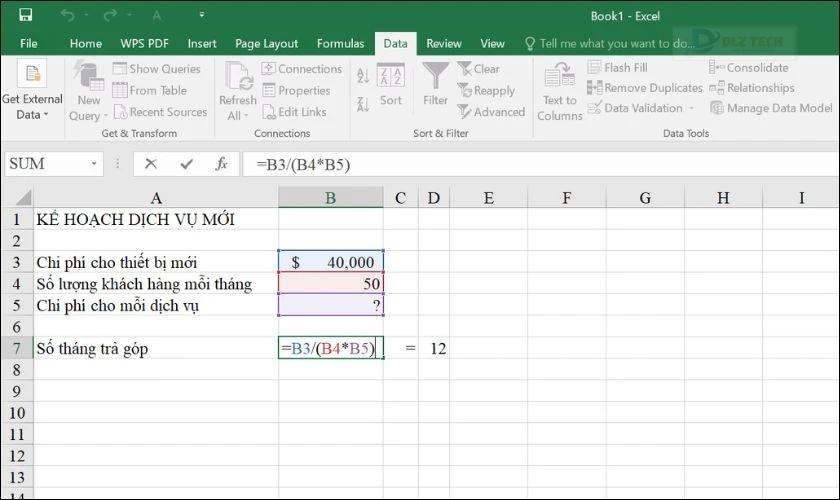This screenshot has height=500, width=840.
Task: Switch to the Home tab
Action: tap(86, 43)
